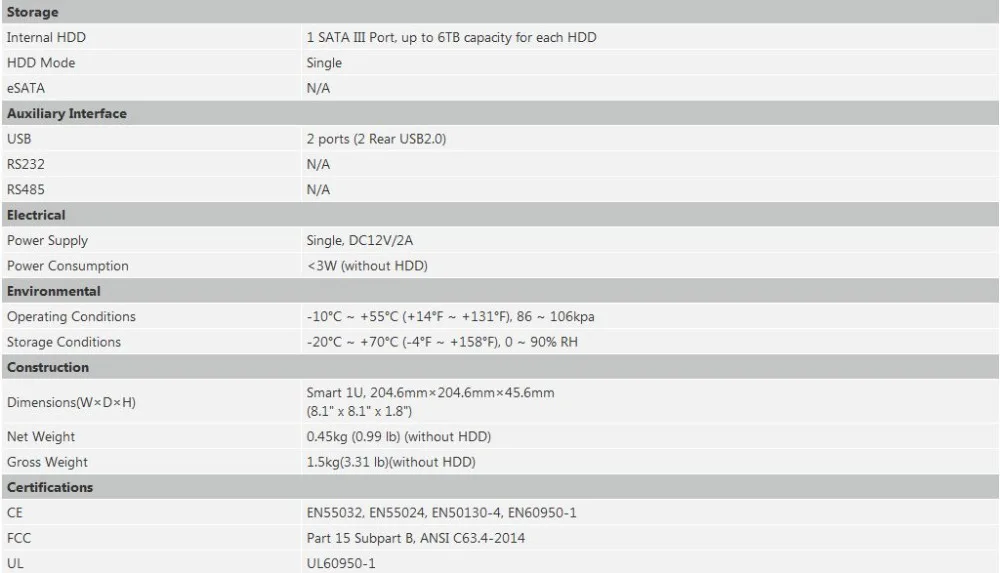The image size is (1000, 573).
Task: Click the Construction section header
Action: pyautogui.click(x=48, y=368)
